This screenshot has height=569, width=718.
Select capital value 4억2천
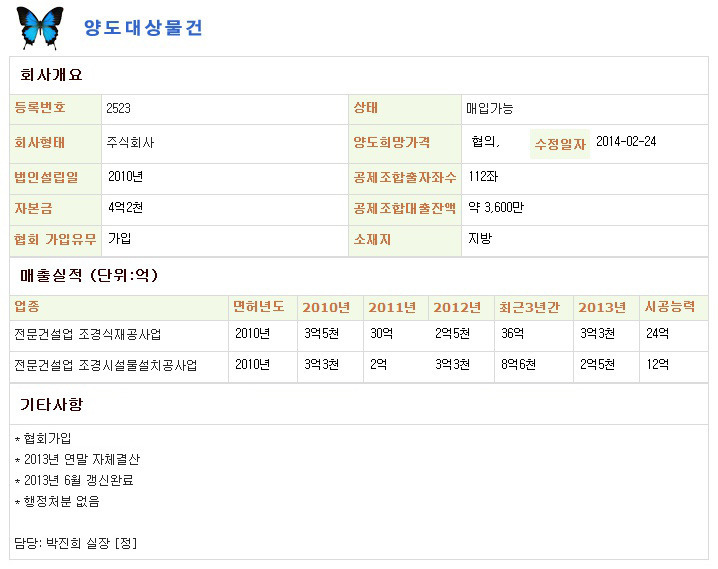click(125, 208)
